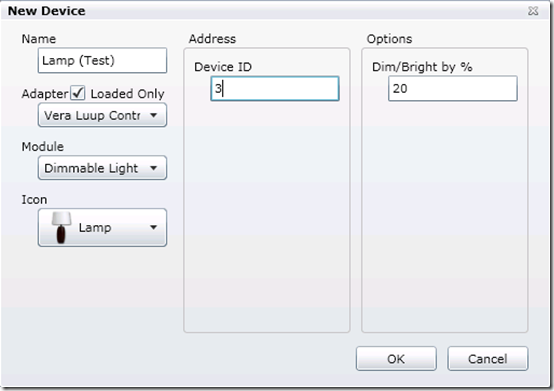
Task: Click the Address group heading
Action: (x=212, y=38)
